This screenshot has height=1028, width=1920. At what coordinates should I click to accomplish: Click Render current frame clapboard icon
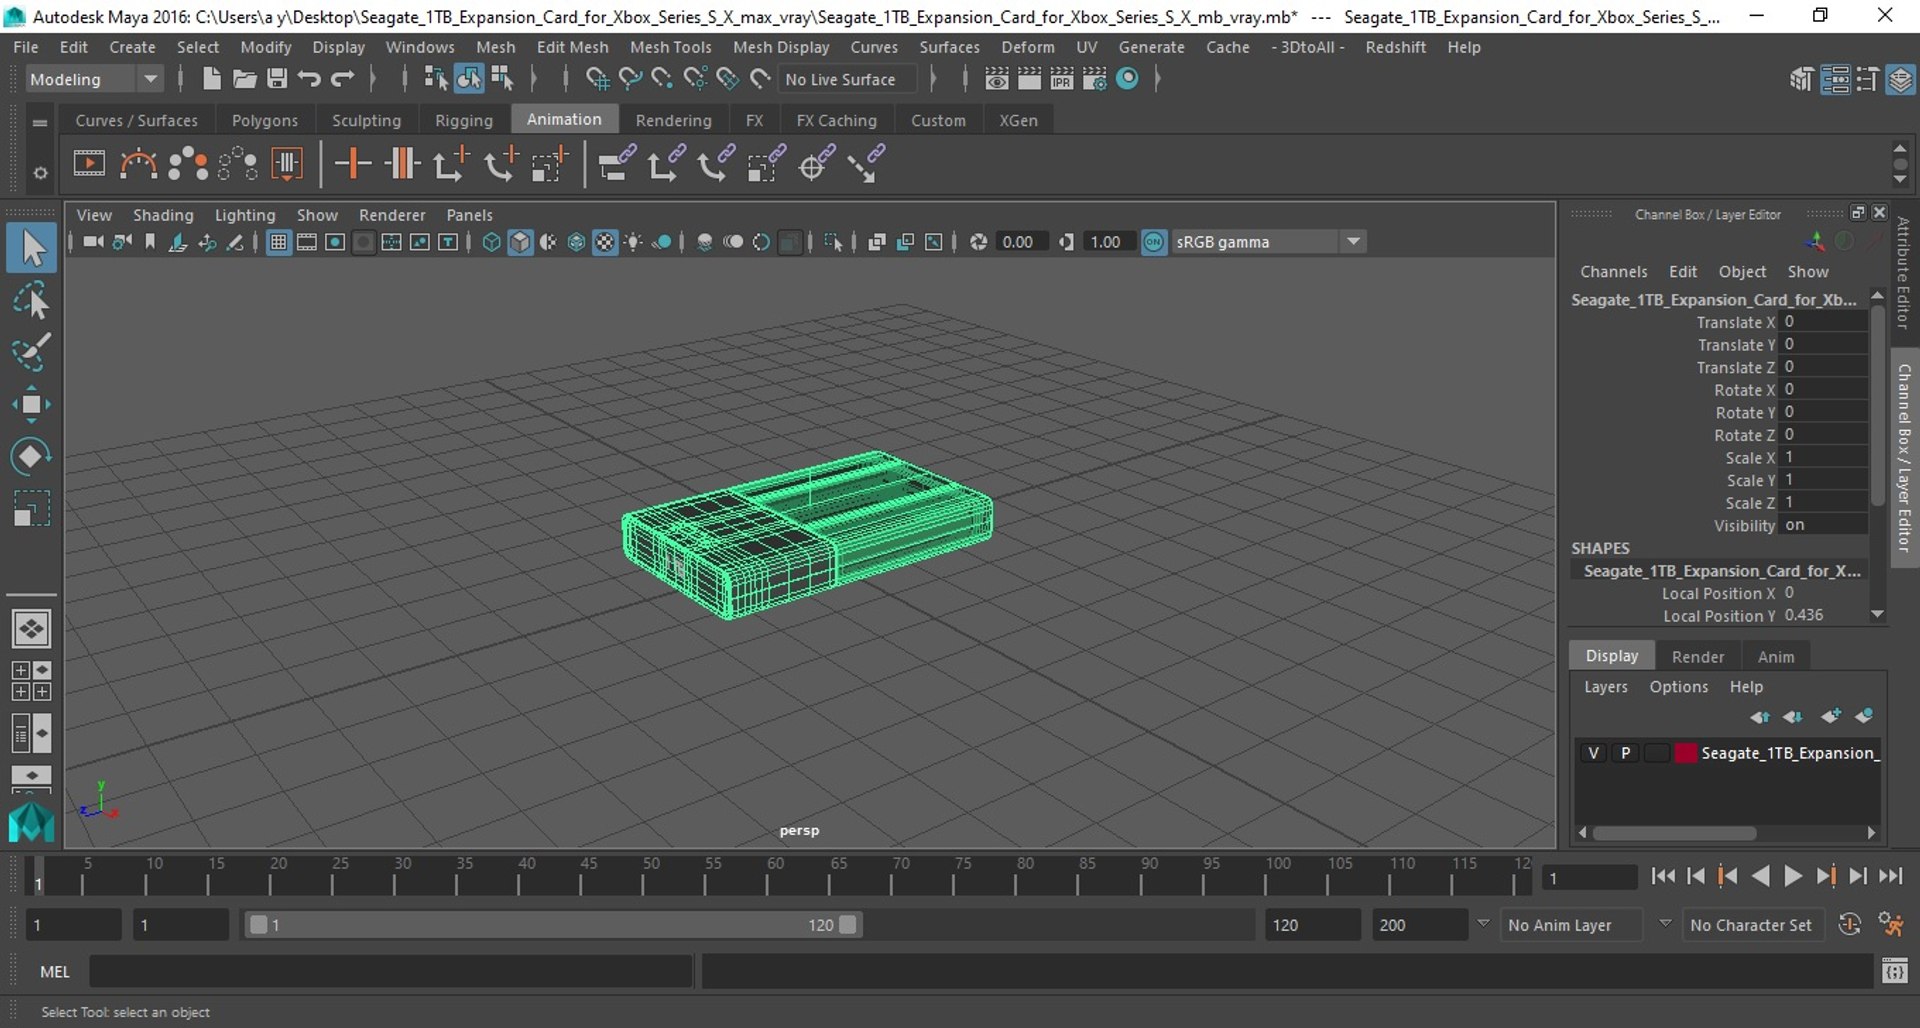[x=1029, y=79]
